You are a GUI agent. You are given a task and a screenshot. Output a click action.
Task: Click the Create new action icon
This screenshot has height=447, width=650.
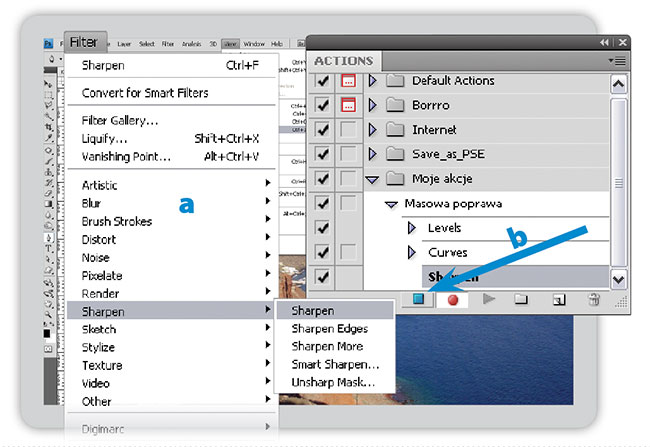pos(558,299)
